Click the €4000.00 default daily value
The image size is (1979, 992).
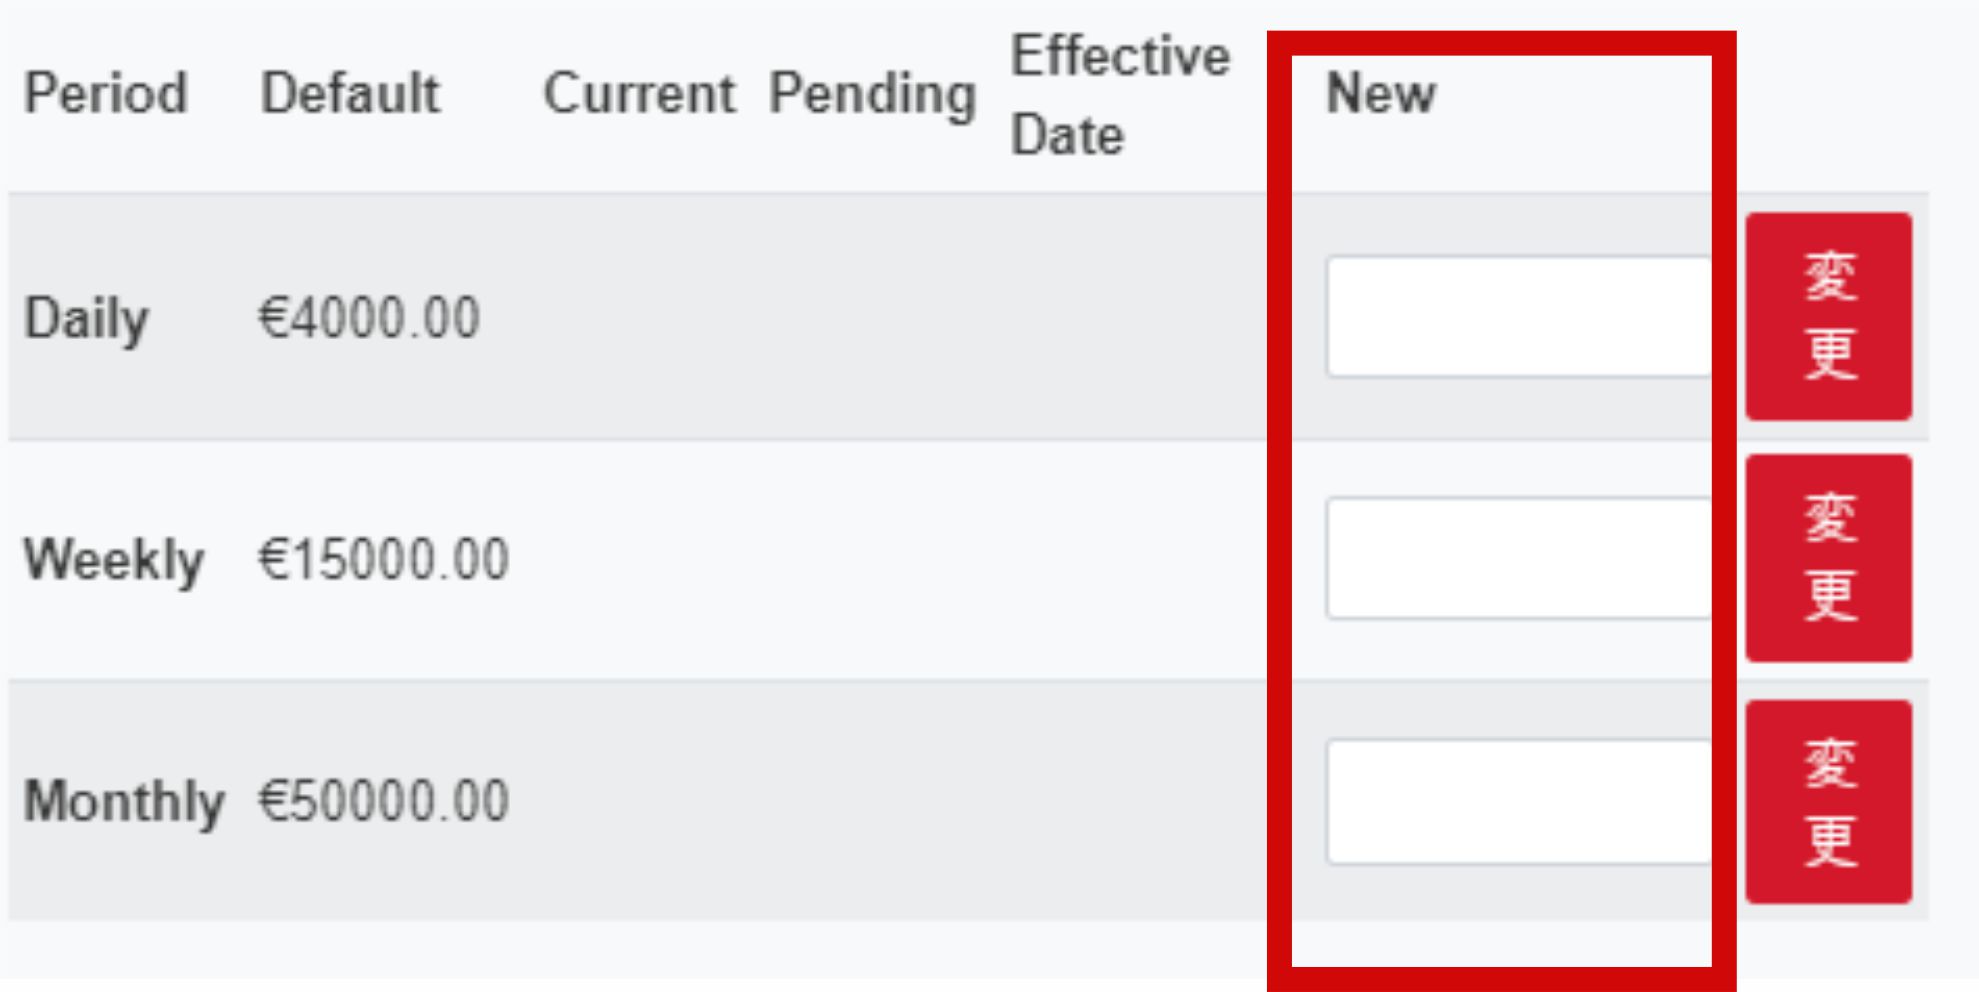pos(369,319)
